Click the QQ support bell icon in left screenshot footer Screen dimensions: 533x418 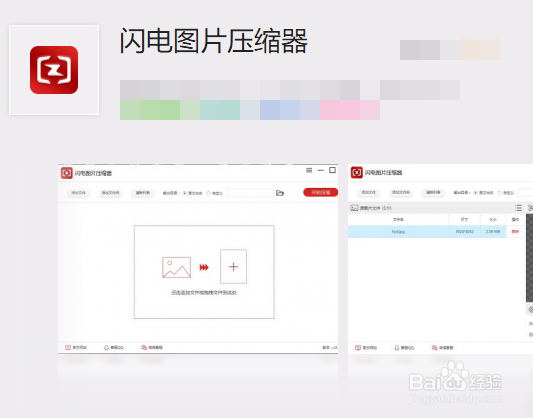click(106, 347)
